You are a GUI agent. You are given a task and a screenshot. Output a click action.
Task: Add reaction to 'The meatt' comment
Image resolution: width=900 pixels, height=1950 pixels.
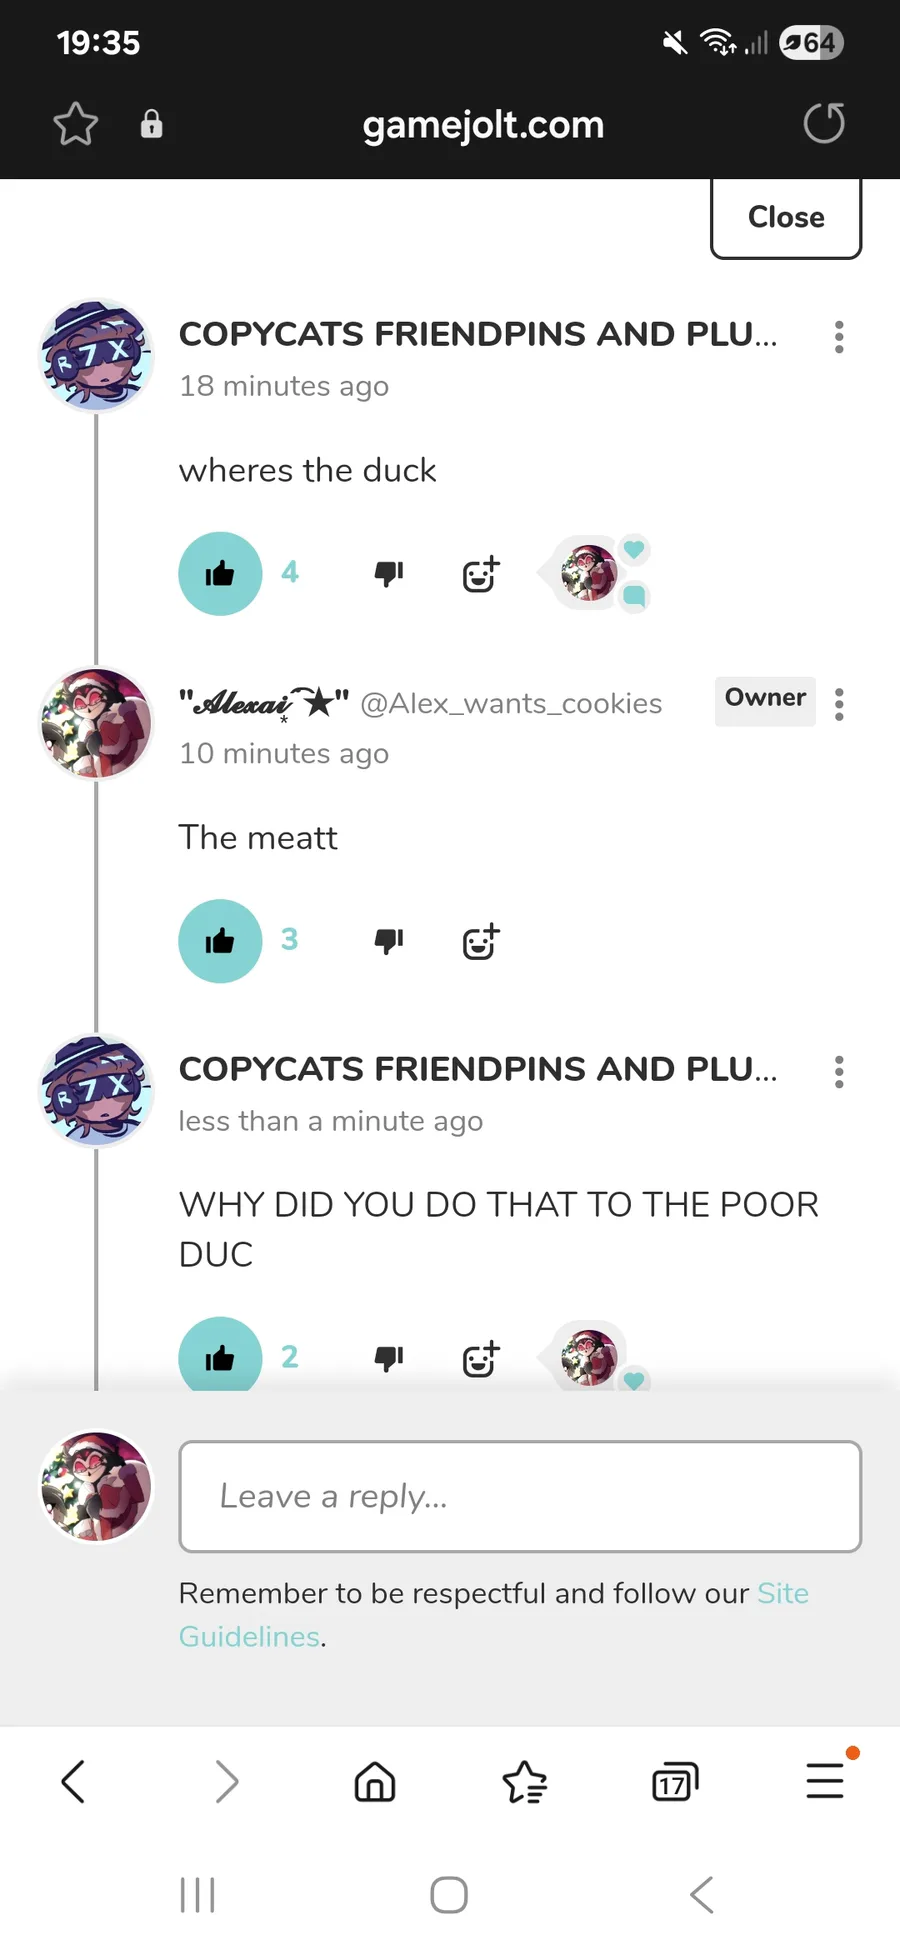[x=481, y=940]
